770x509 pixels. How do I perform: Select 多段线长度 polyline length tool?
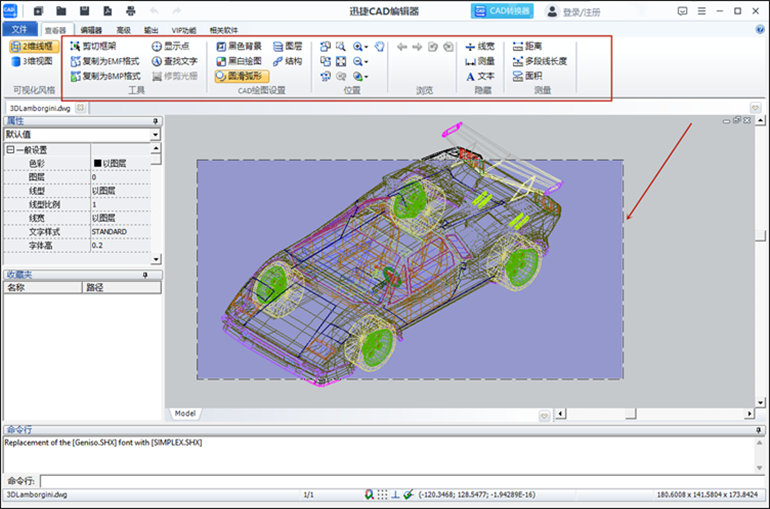(540, 61)
